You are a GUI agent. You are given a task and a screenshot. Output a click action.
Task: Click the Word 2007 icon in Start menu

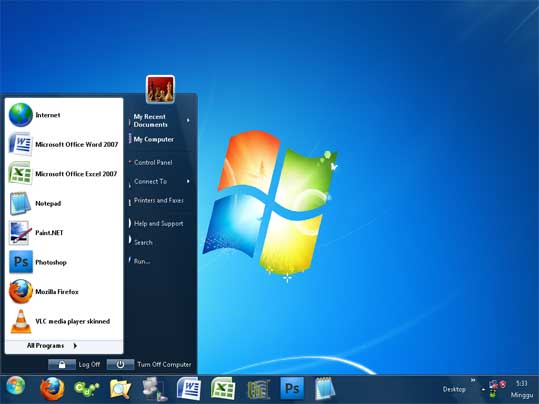[21, 144]
